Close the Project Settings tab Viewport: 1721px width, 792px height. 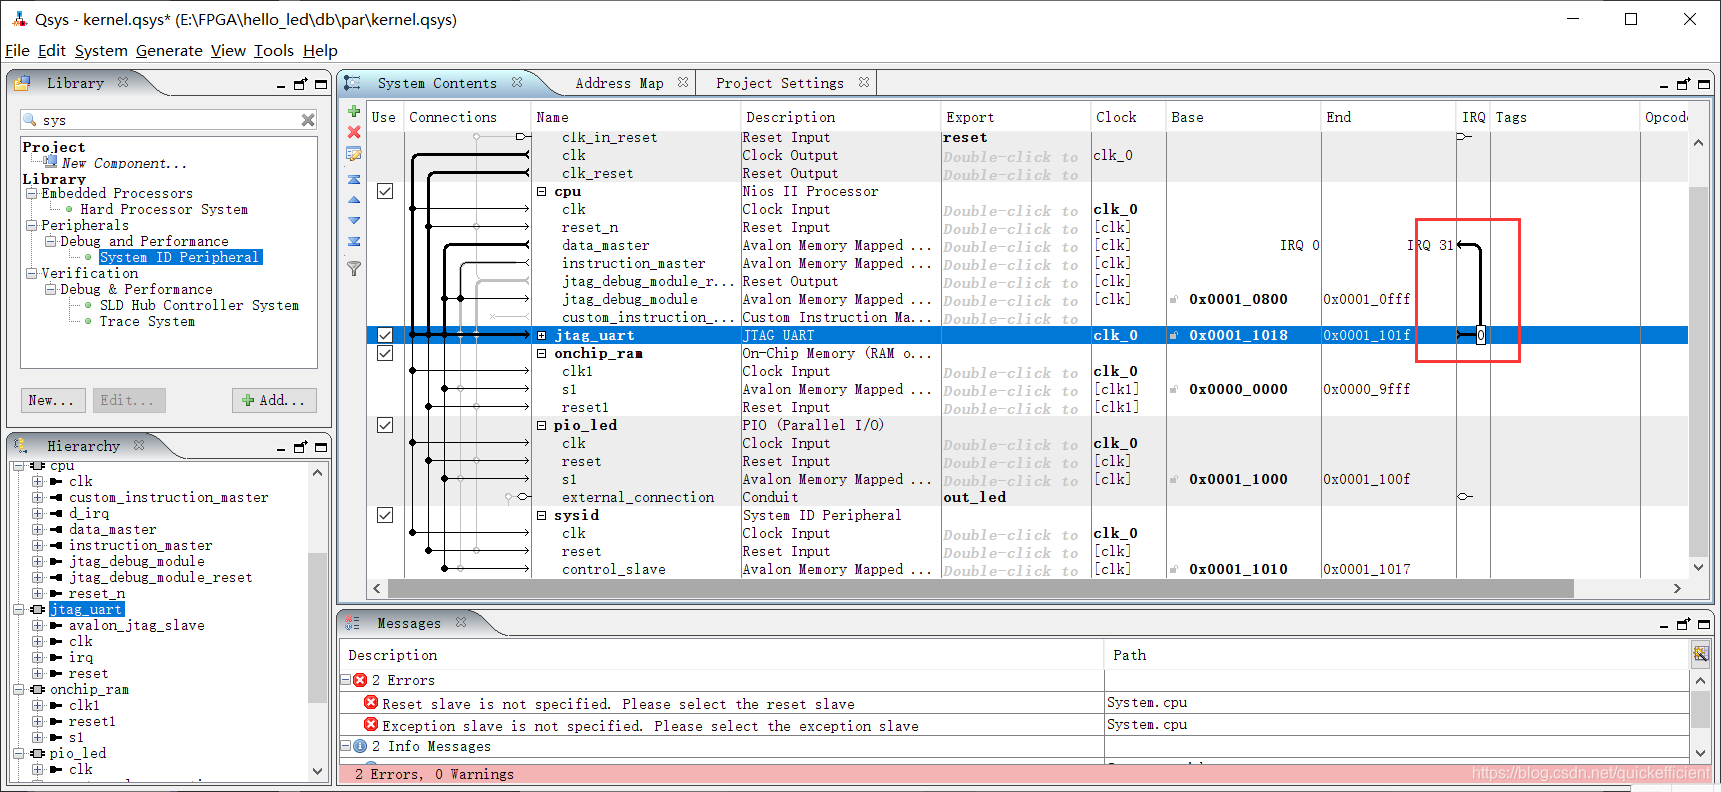864,82
